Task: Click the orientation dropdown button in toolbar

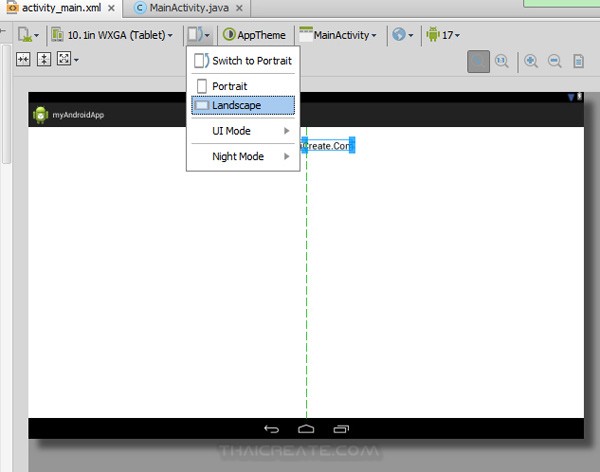Action: click(x=199, y=35)
